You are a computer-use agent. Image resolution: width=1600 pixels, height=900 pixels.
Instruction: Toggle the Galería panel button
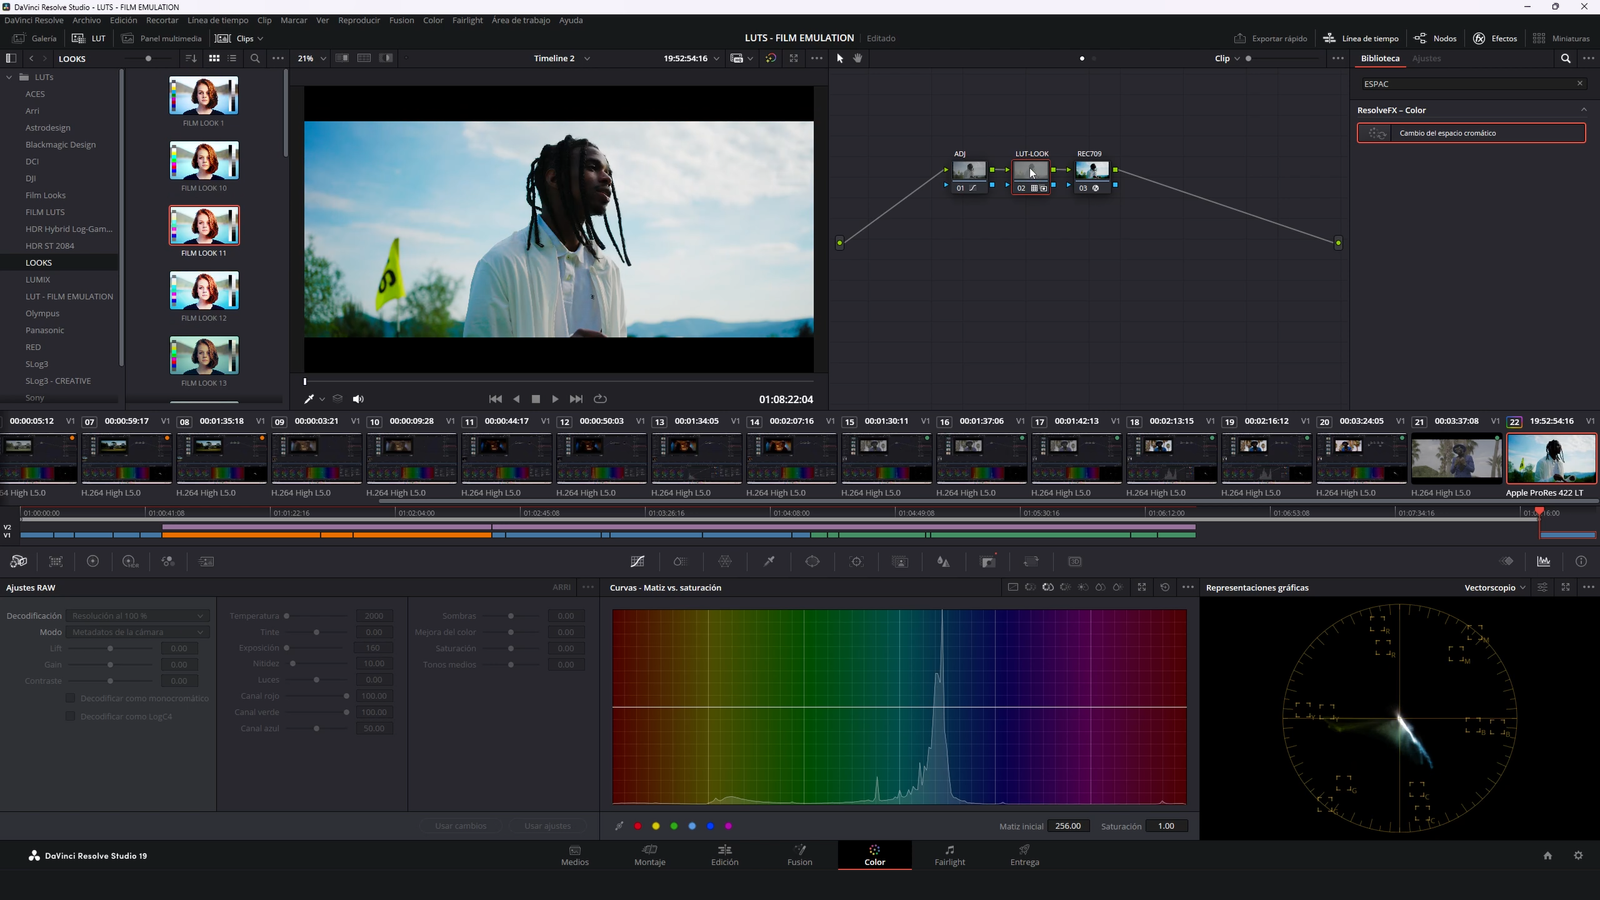pyautogui.click(x=35, y=39)
